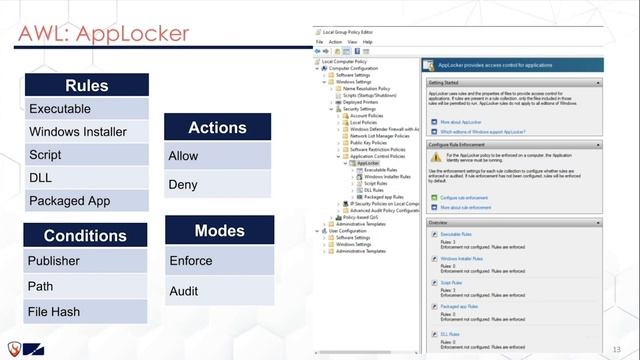Open Which editions of Windows support AppLocker link
The width and height of the screenshot is (640, 360).
(x=483, y=132)
